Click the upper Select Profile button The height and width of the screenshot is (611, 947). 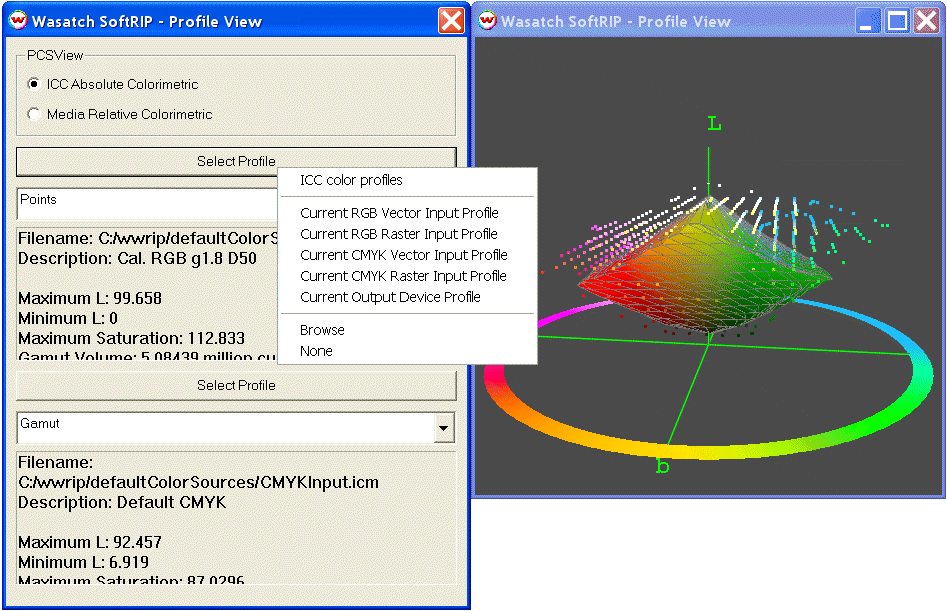(236, 162)
